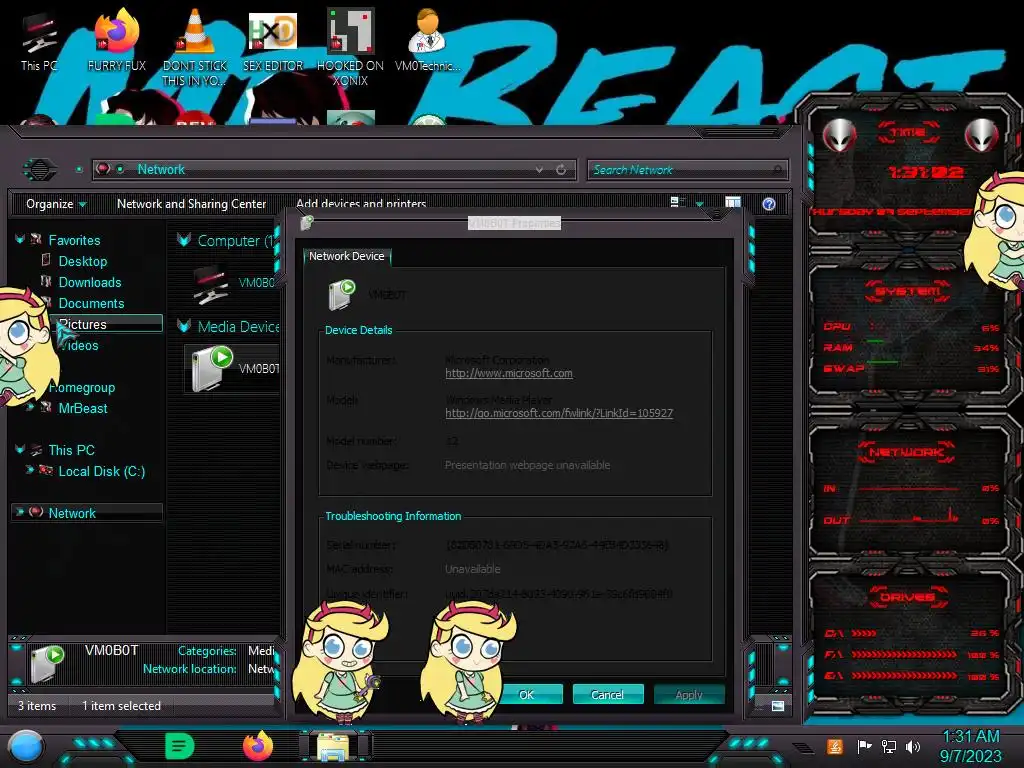Collapse the Computer group header

point(184,240)
